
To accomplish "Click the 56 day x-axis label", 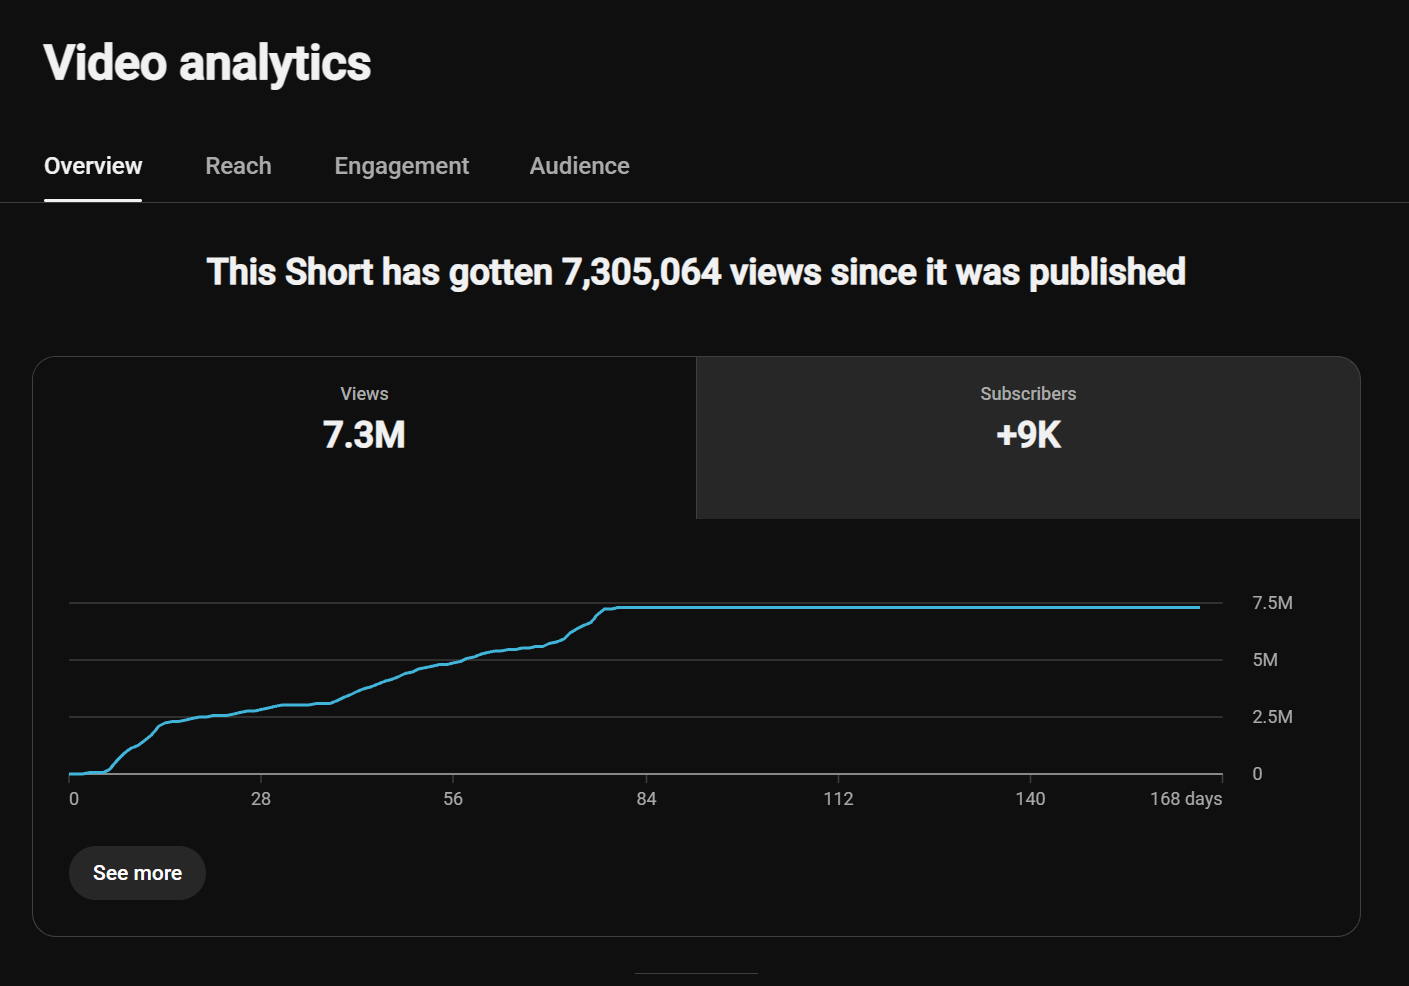I will tap(453, 799).
